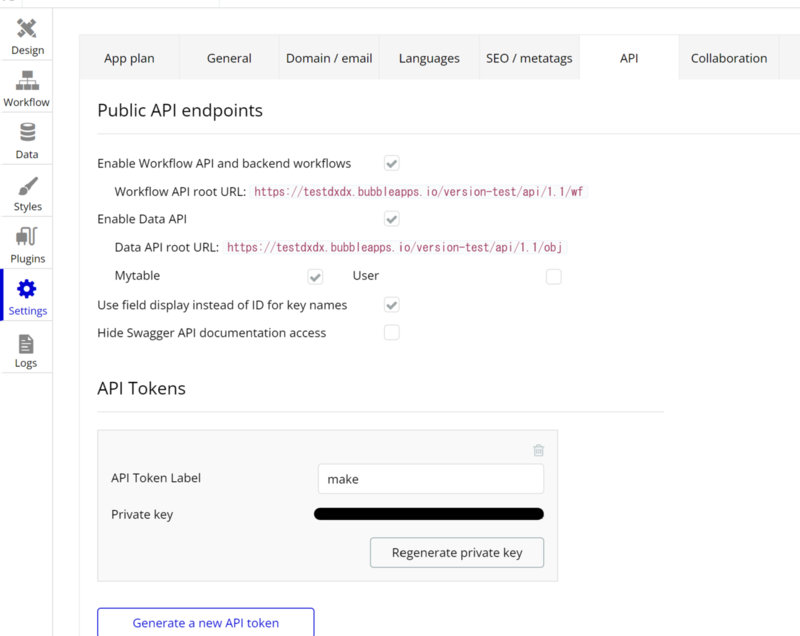Click the Public API endpoints heading
The image size is (800, 636).
point(180,110)
